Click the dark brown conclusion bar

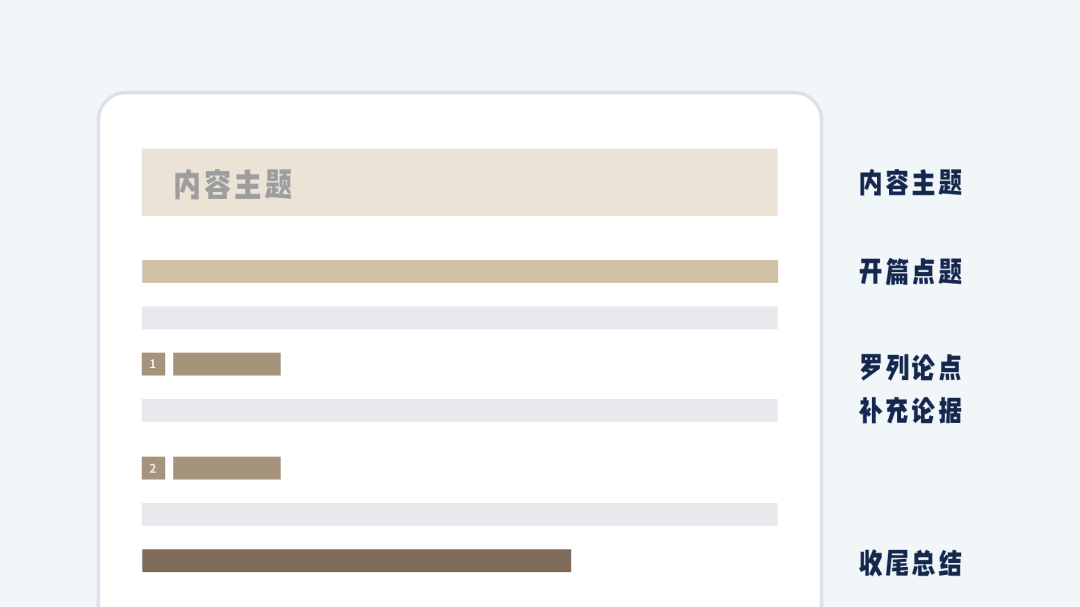point(356,560)
